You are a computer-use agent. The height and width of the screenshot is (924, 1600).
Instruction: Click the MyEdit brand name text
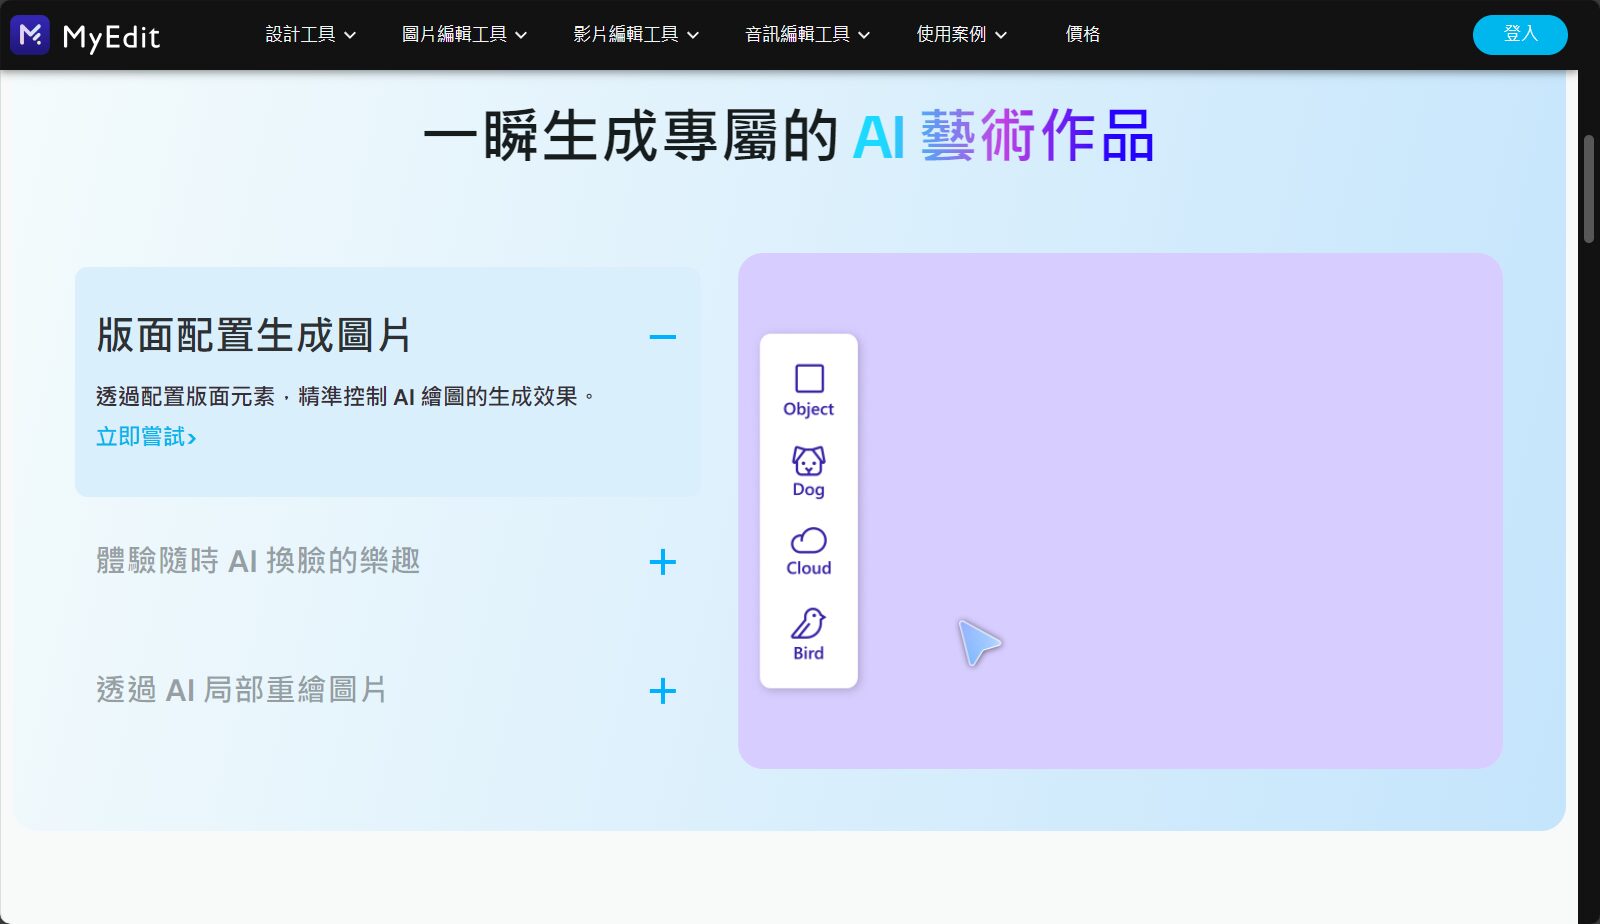click(x=111, y=37)
